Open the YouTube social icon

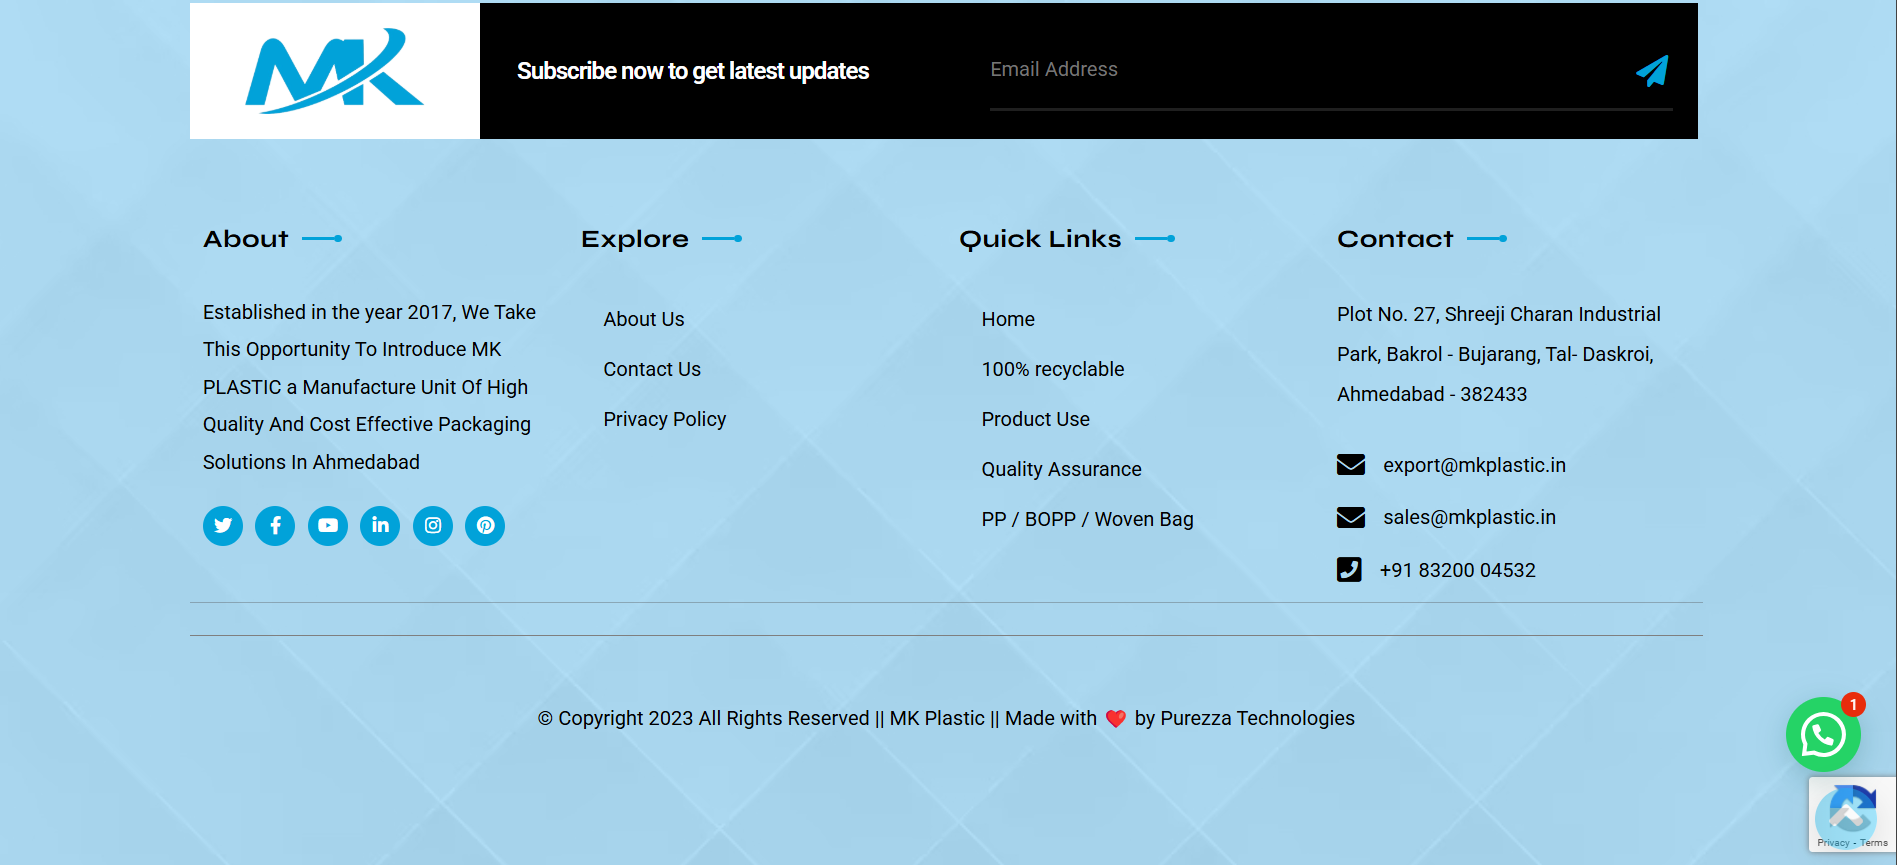(328, 526)
